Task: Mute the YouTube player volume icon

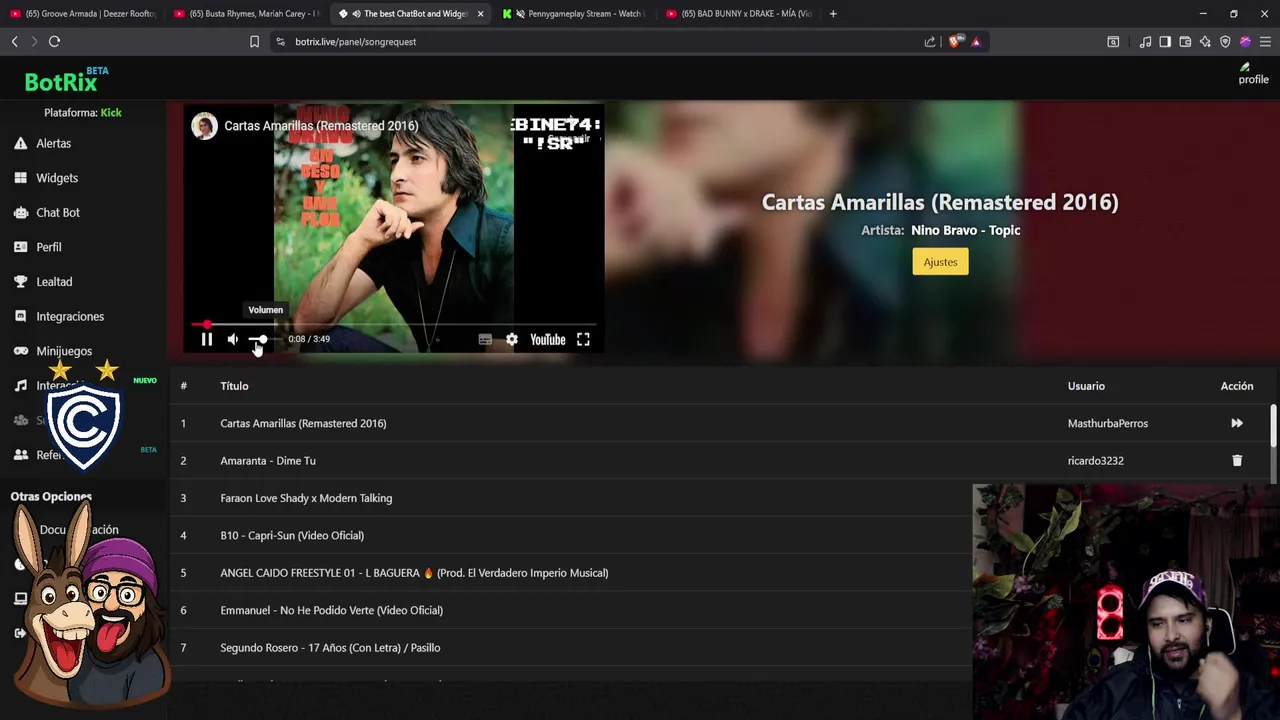Action: coord(232,339)
